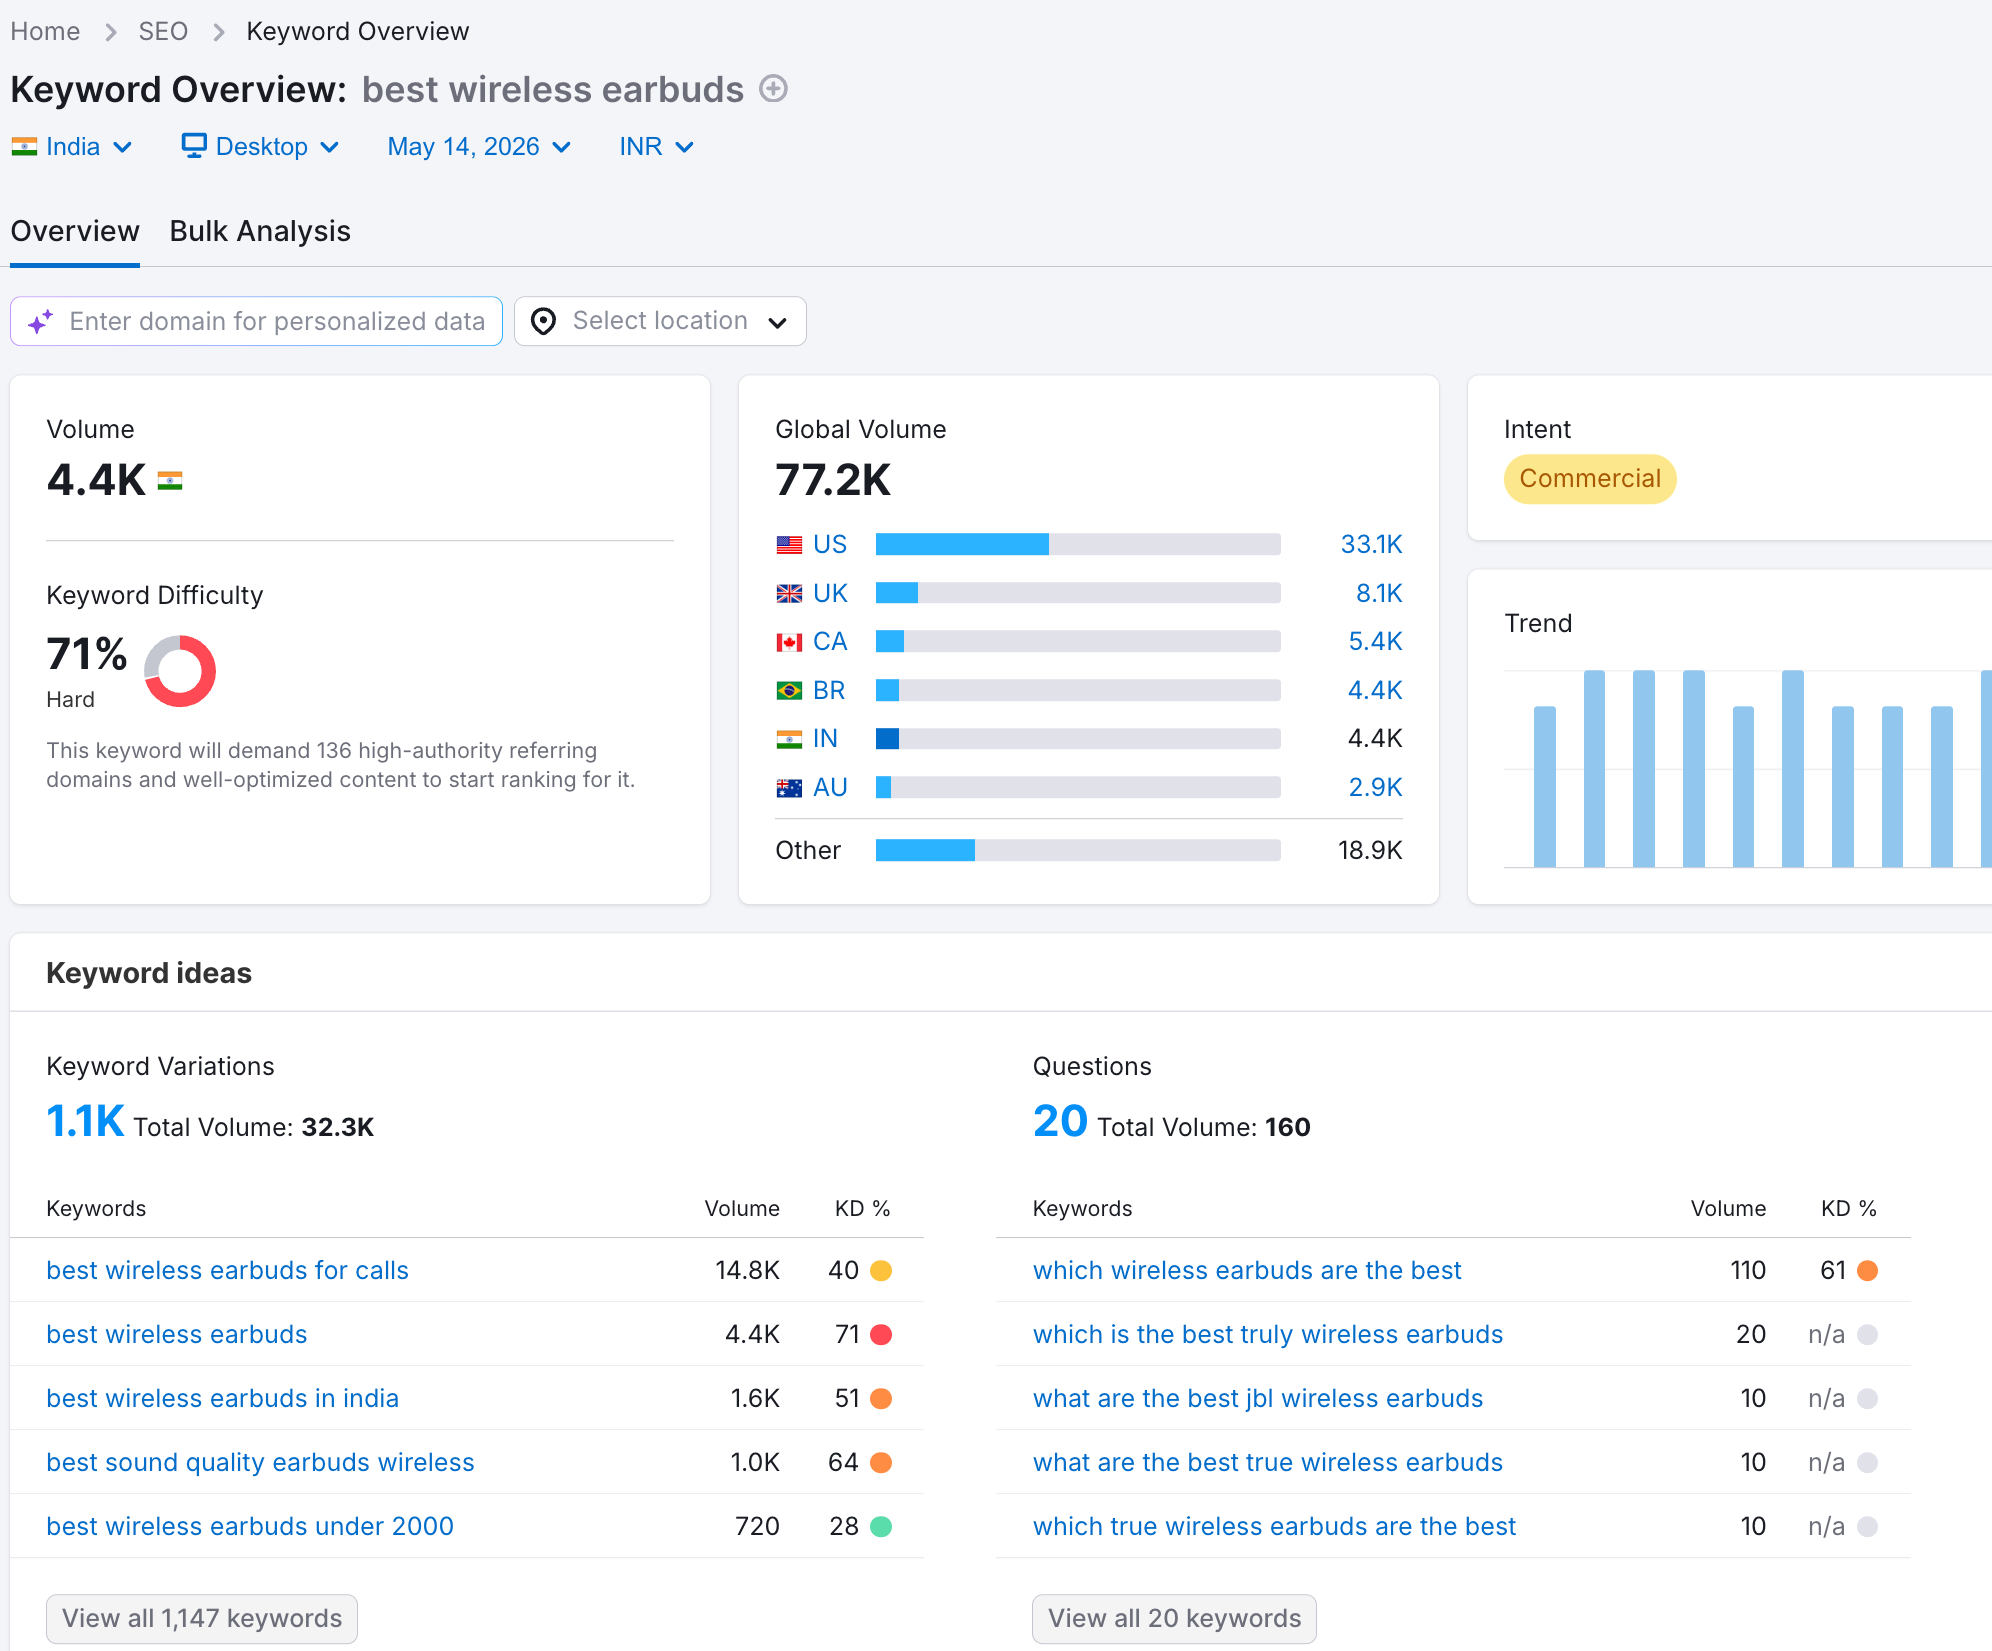Click orange KD dot for which wireless earbuds
Viewport: 1992px width, 1651px height.
pos(1867,1271)
